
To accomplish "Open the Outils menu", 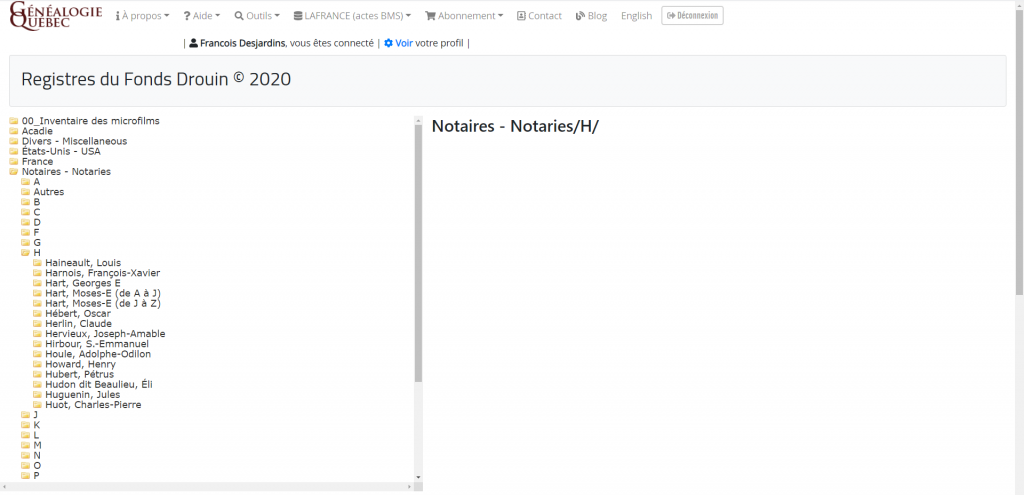I will click(x=258, y=16).
